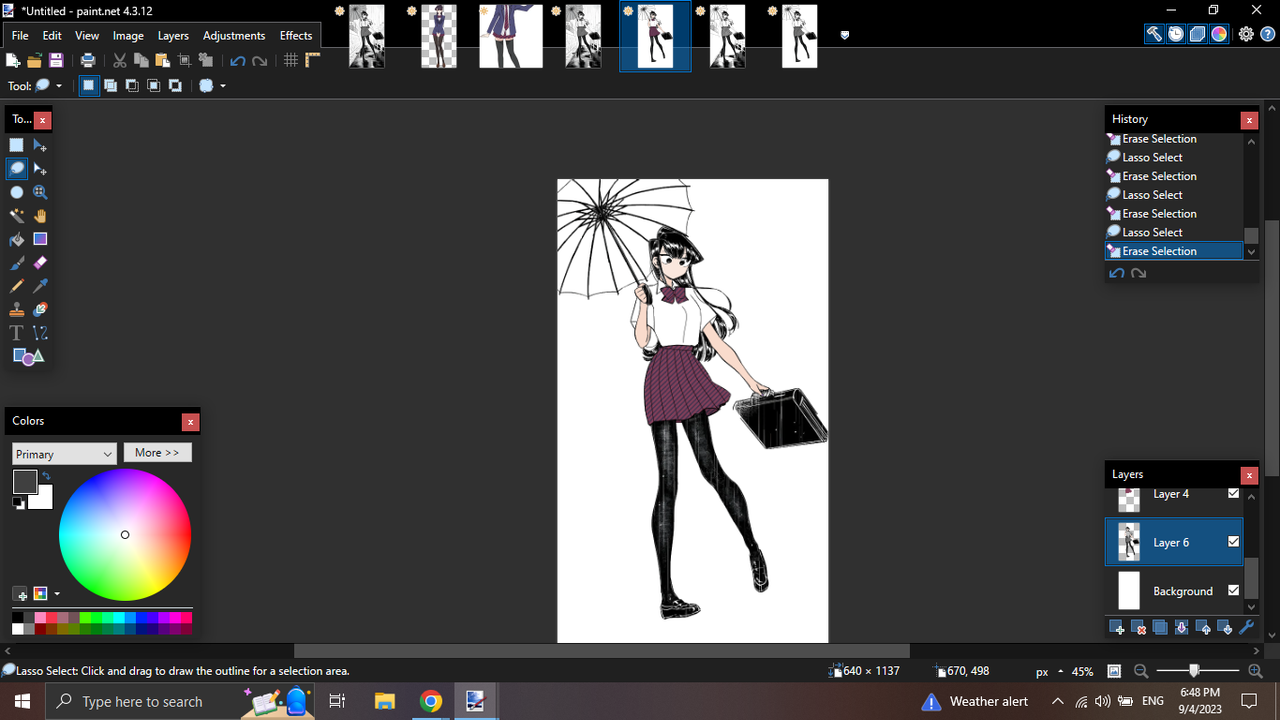Open the Tool dropdown in the toolbar
Image resolution: width=1280 pixels, height=720 pixels.
(58, 85)
